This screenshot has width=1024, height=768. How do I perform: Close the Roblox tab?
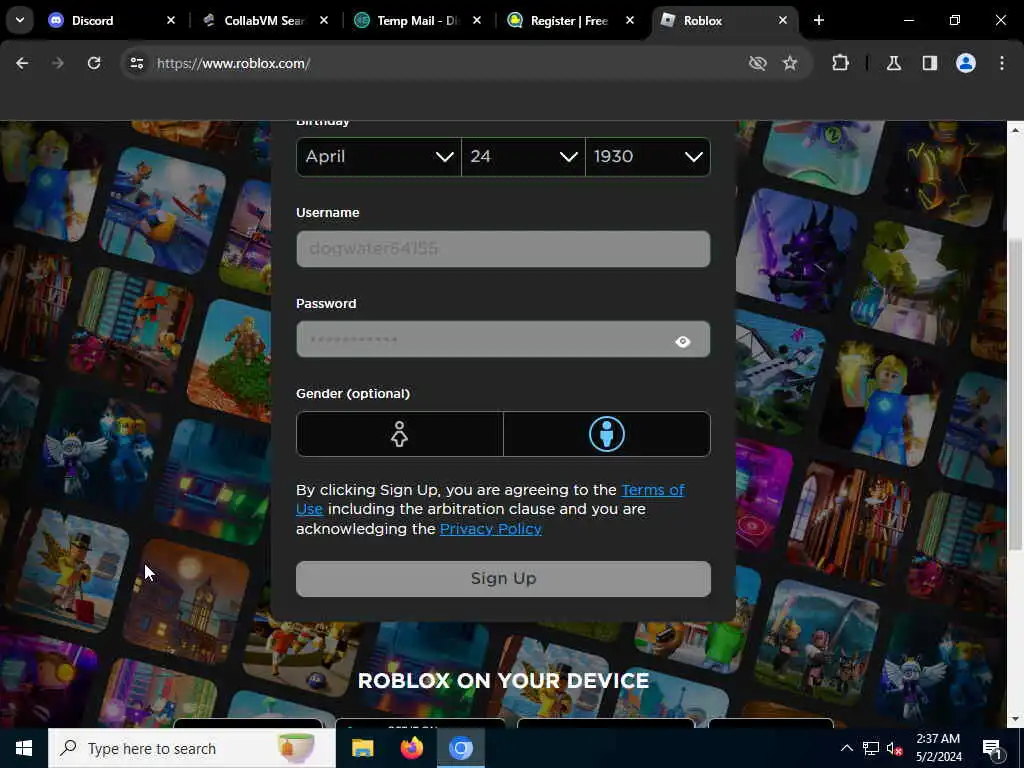coord(782,20)
